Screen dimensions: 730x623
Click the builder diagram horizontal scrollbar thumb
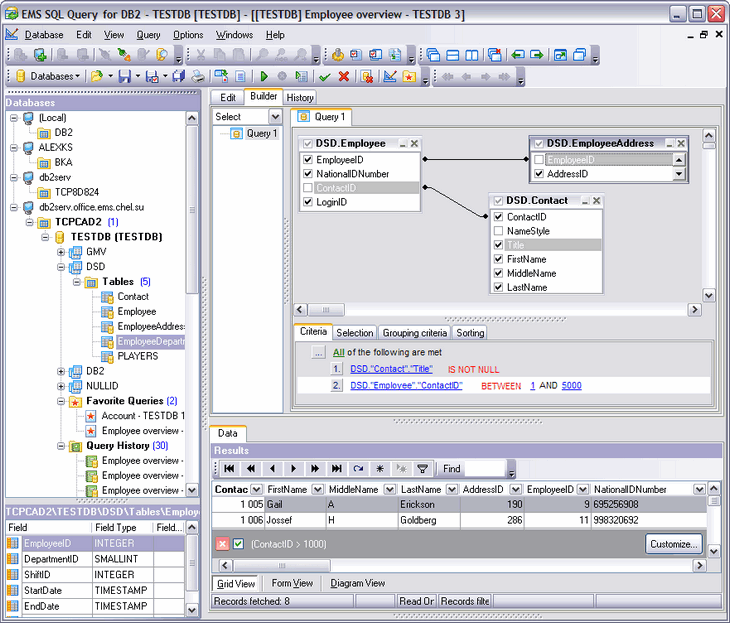click(326, 310)
